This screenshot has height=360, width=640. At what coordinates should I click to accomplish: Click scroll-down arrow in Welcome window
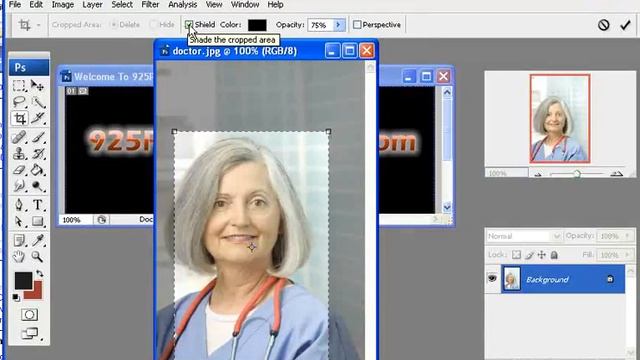click(447, 207)
